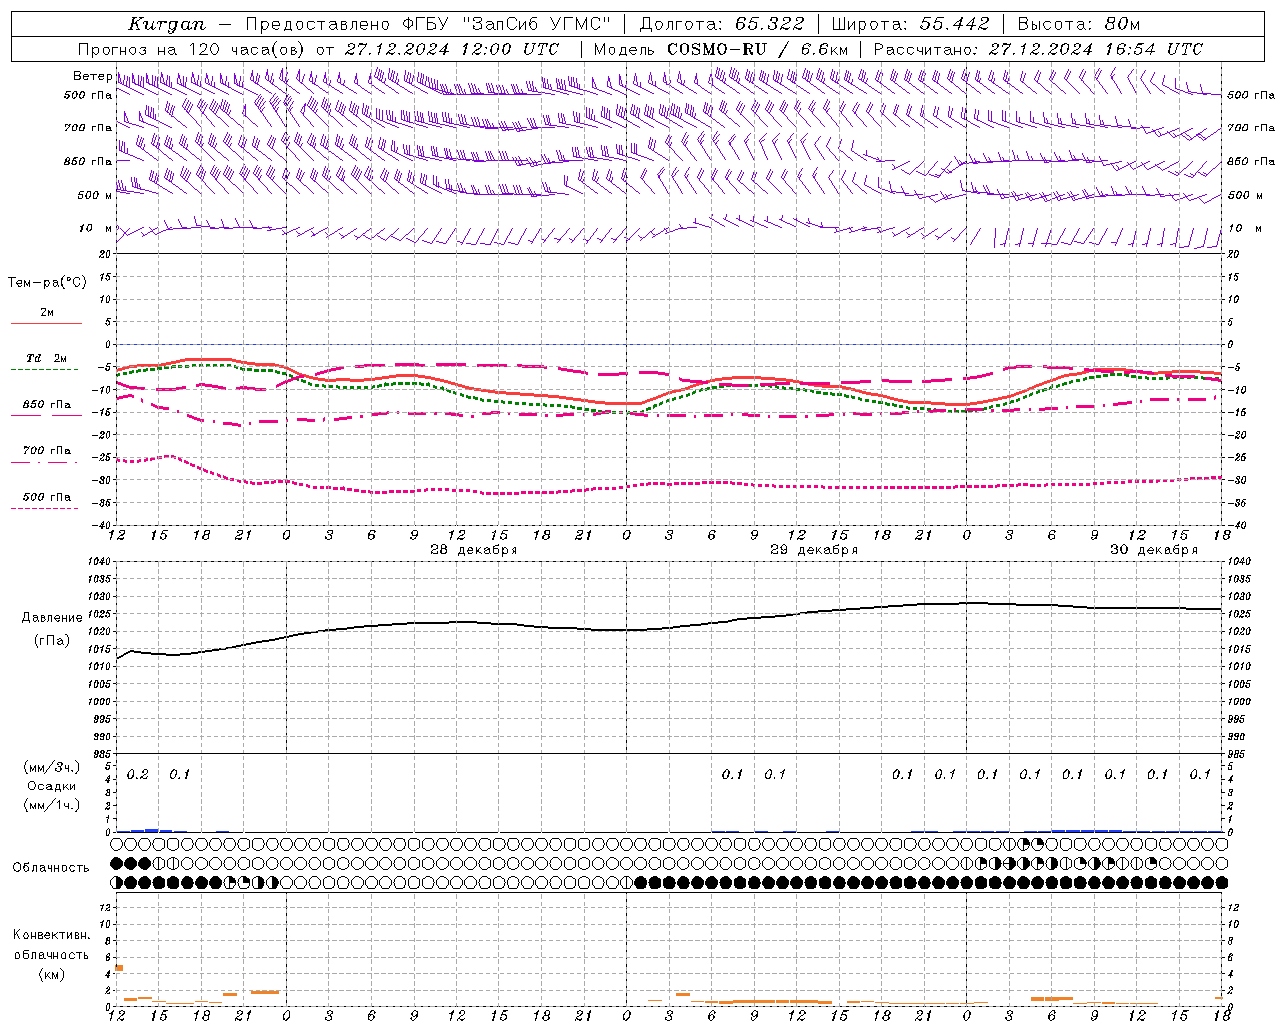Click the "700 гПа" temperature legend entry

[47, 451]
